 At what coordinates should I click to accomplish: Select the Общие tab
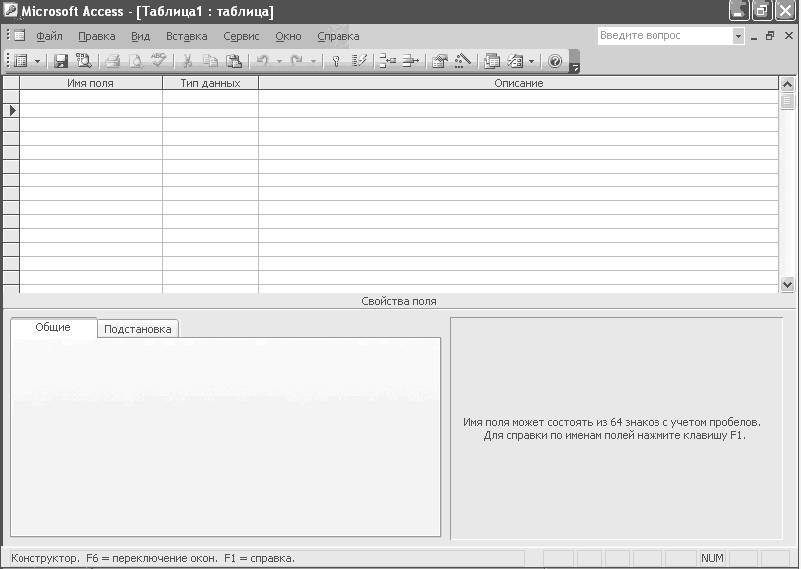pyautogui.click(x=53, y=327)
